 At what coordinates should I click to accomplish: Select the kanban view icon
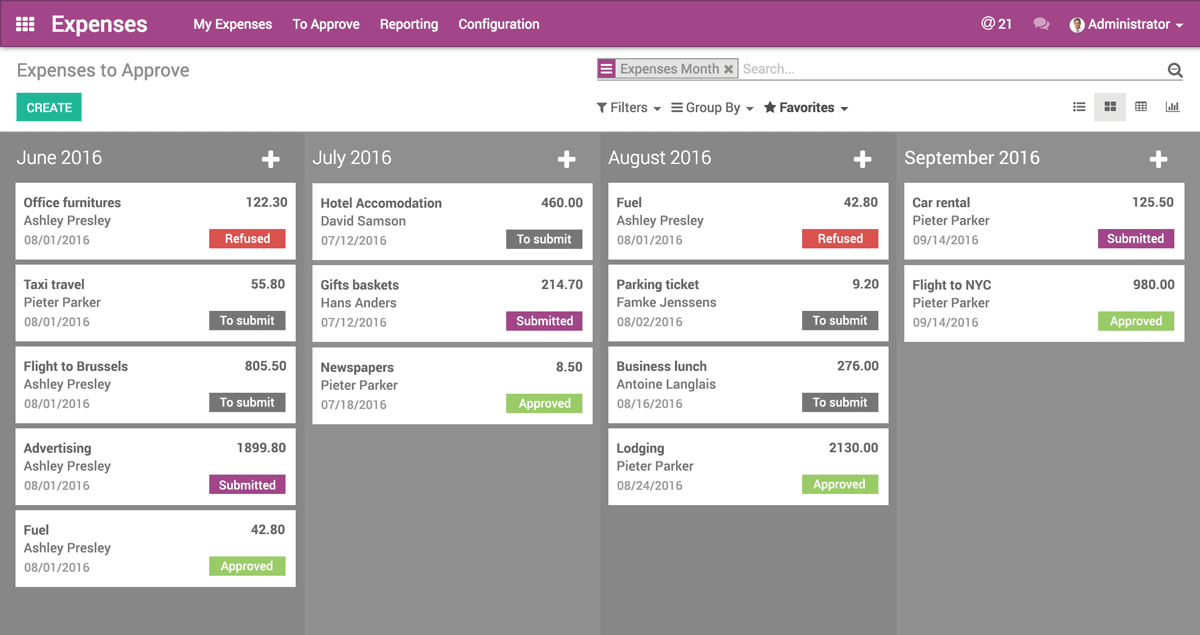1110,107
